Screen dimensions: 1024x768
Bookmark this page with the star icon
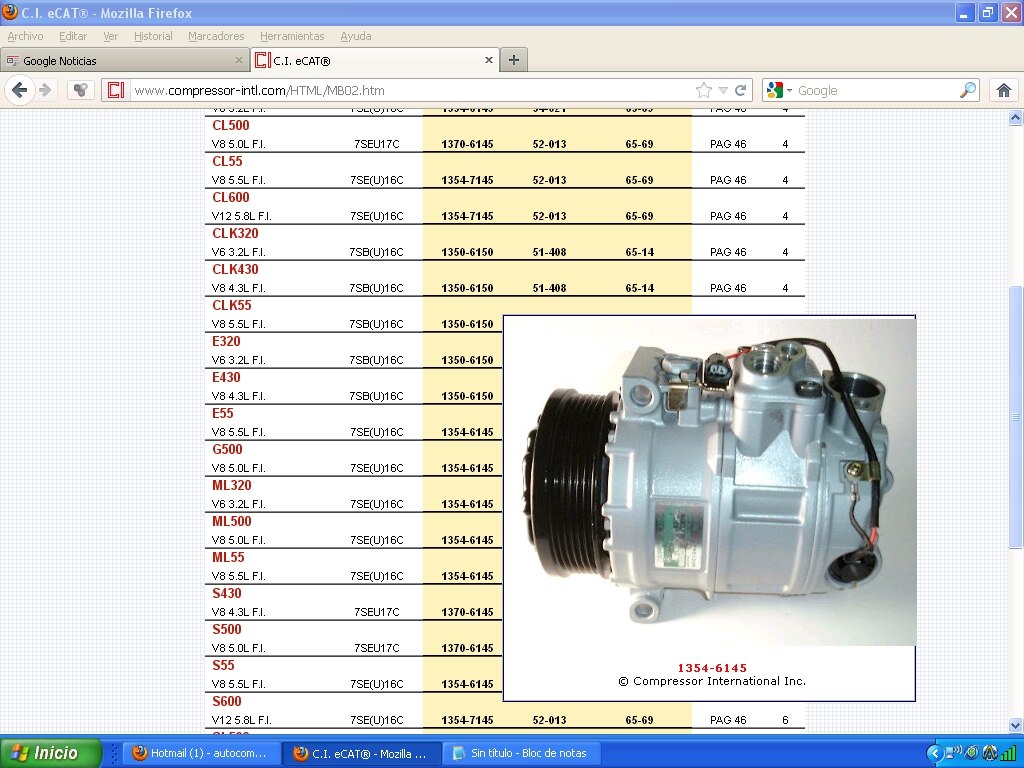[703, 90]
